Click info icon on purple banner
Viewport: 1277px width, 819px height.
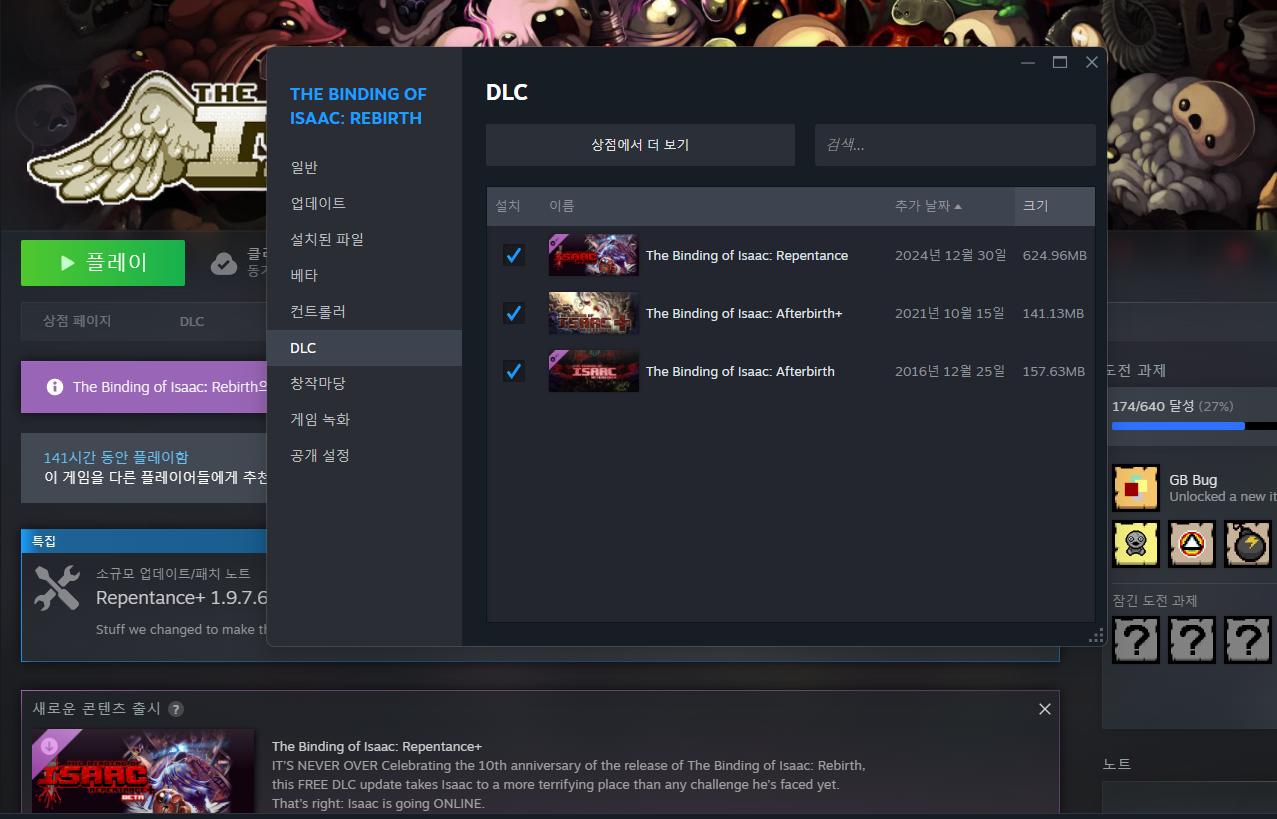tap(55, 386)
